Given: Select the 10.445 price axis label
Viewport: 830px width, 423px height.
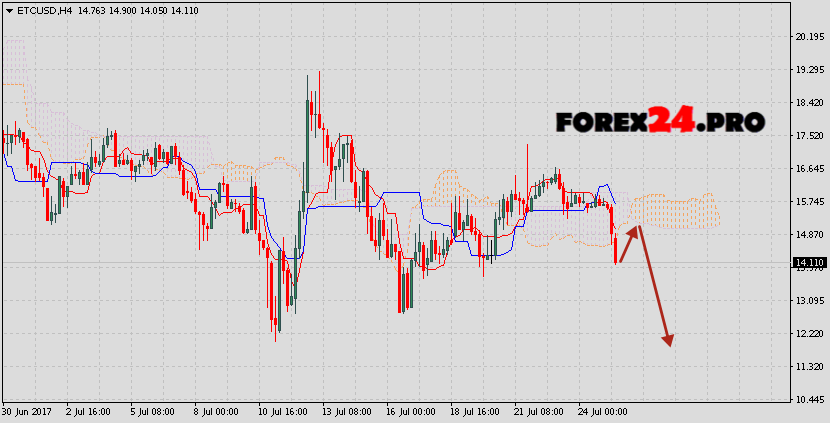Looking at the screenshot, I should (x=808, y=400).
